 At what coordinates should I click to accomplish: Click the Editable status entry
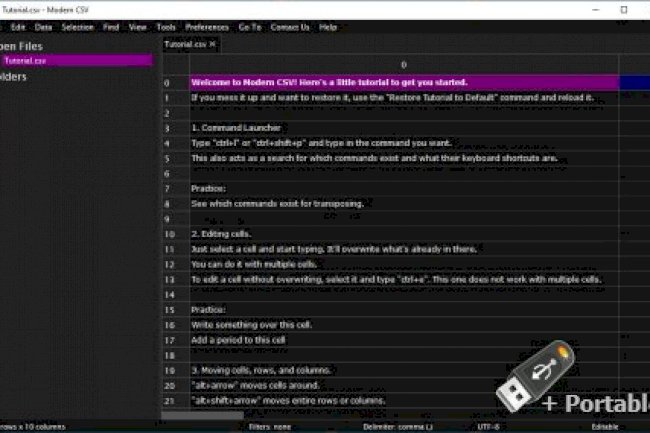(605, 427)
